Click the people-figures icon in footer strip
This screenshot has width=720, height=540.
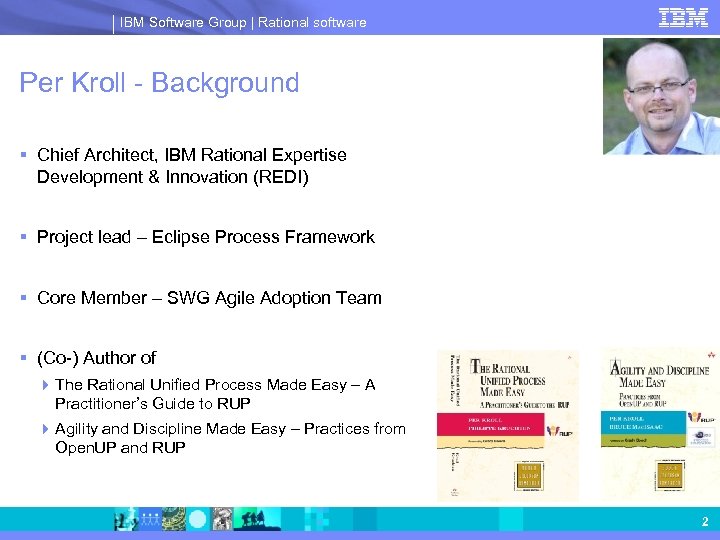[x=150, y=519]
